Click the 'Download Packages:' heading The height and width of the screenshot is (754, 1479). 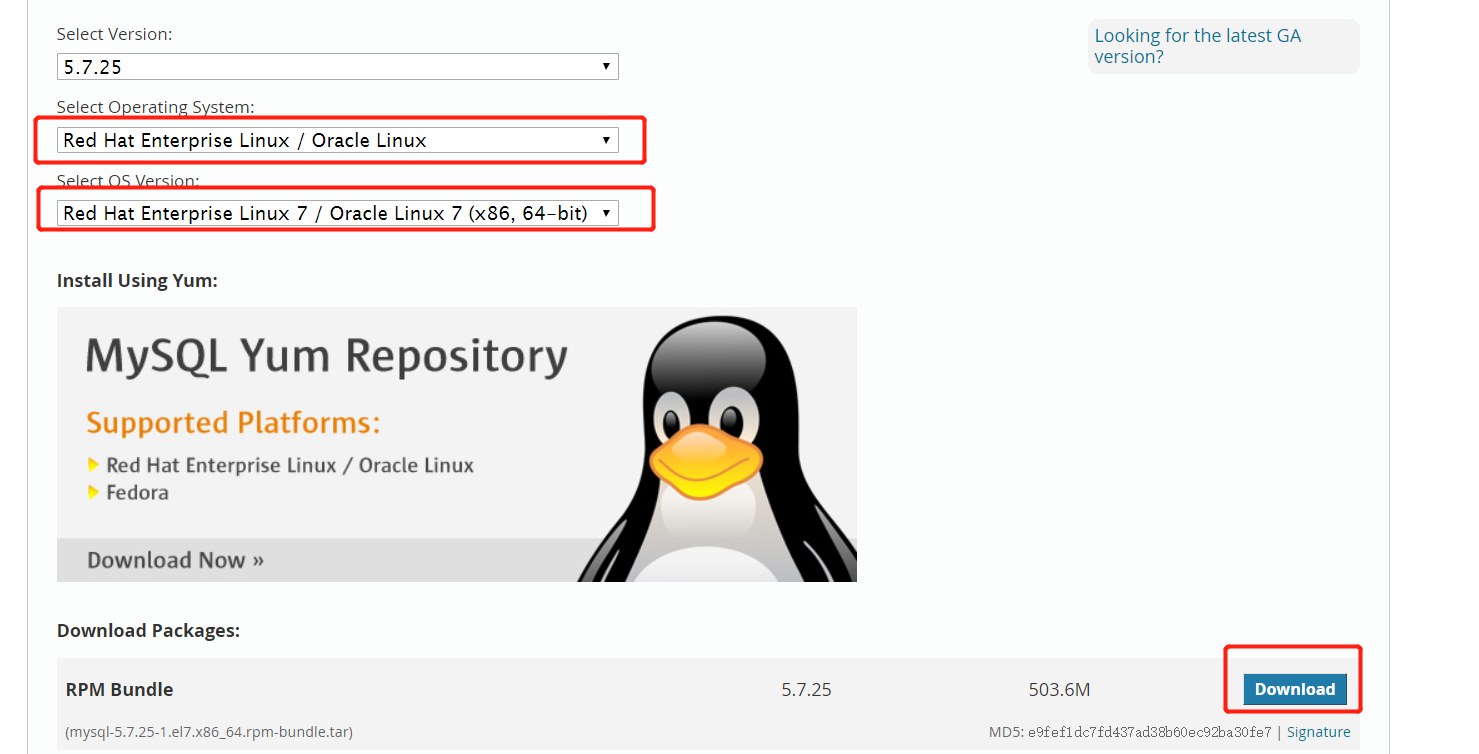point(148,631)
